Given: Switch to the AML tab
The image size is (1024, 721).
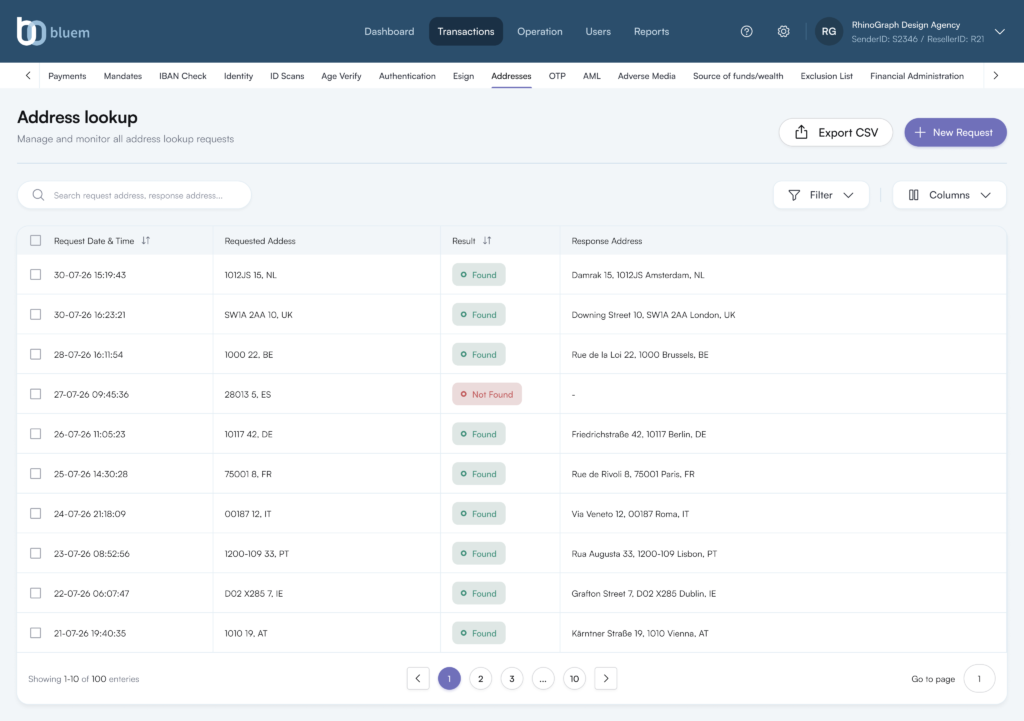Looking at the screenshot, I should [592, 76].
